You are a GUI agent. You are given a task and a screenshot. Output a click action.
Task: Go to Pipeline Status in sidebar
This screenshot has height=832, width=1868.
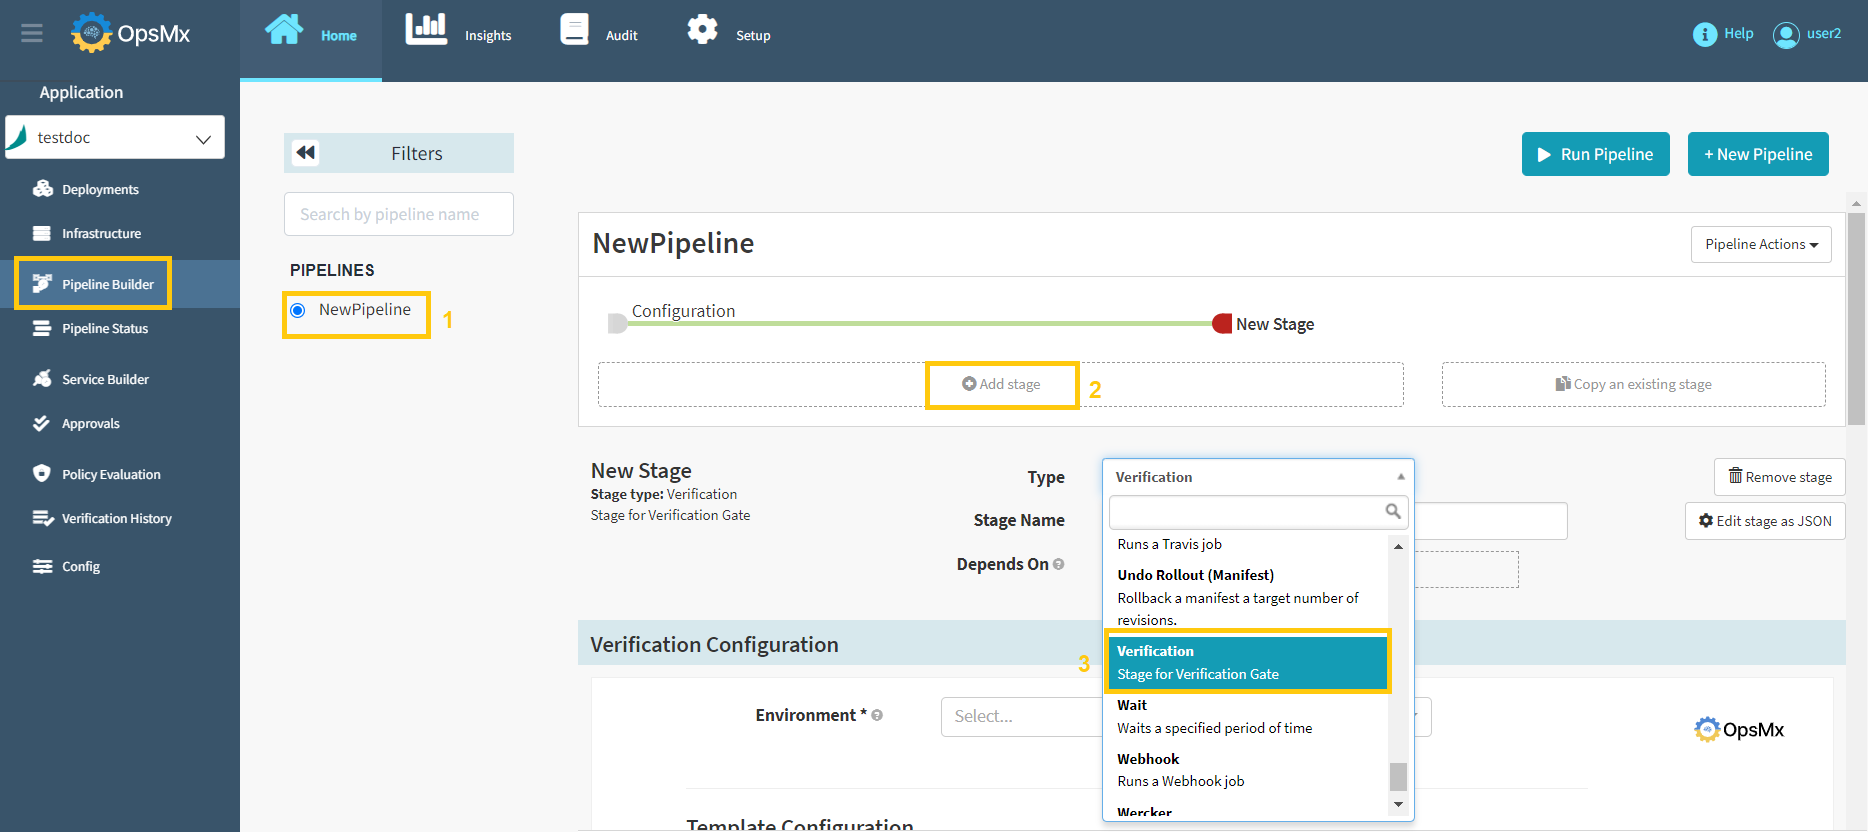click(x=104, y=329)
